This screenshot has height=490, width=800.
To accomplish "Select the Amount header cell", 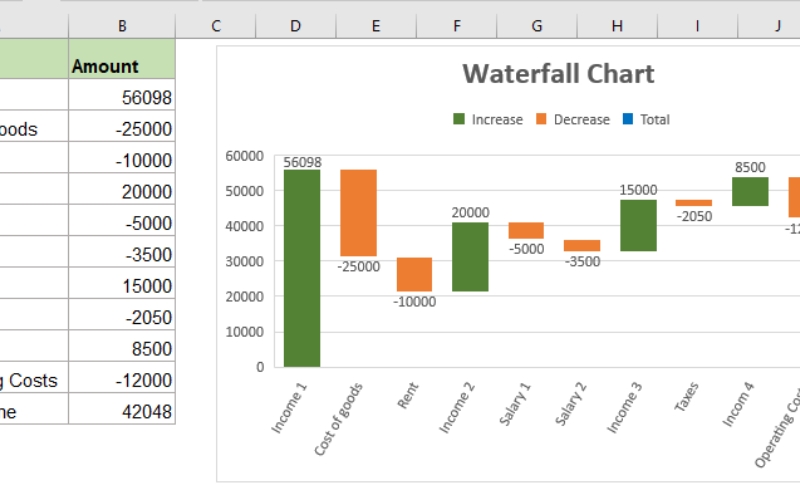I will coord(121,66).
